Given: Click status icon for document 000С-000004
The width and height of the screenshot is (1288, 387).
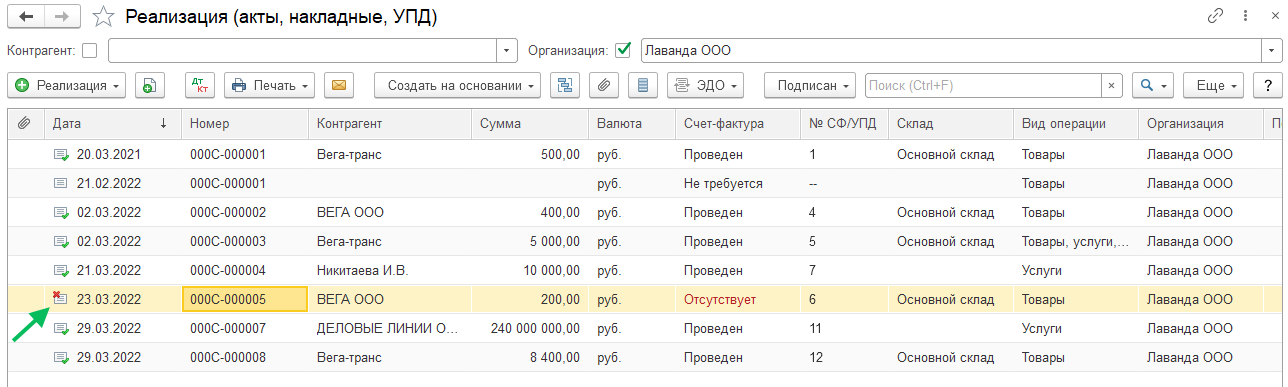Looking at the screenshot, I should (x=61, y=270).
